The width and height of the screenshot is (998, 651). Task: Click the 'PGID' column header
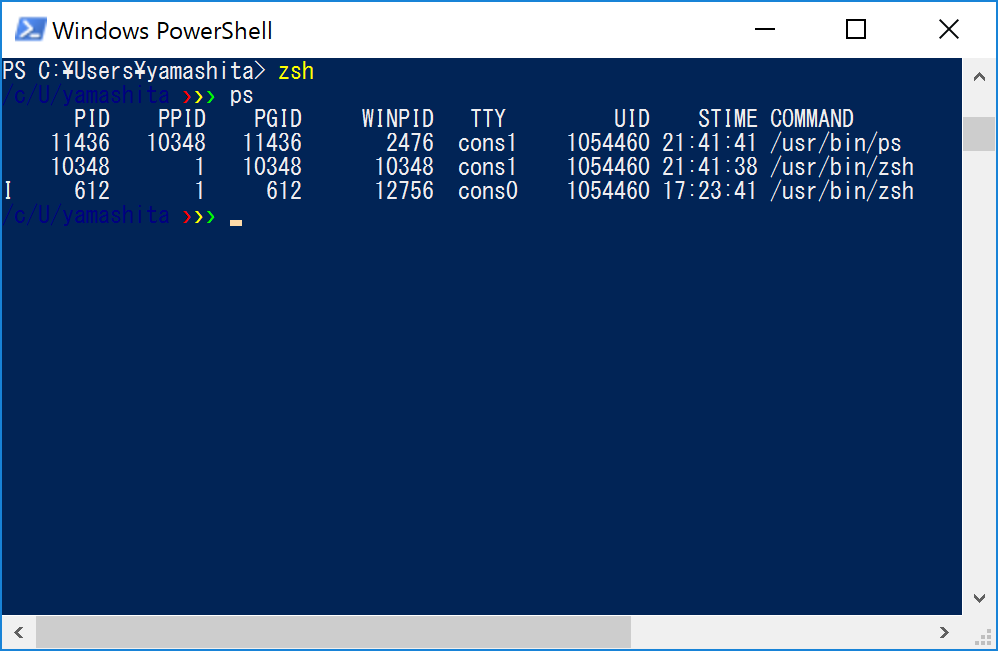278,118
